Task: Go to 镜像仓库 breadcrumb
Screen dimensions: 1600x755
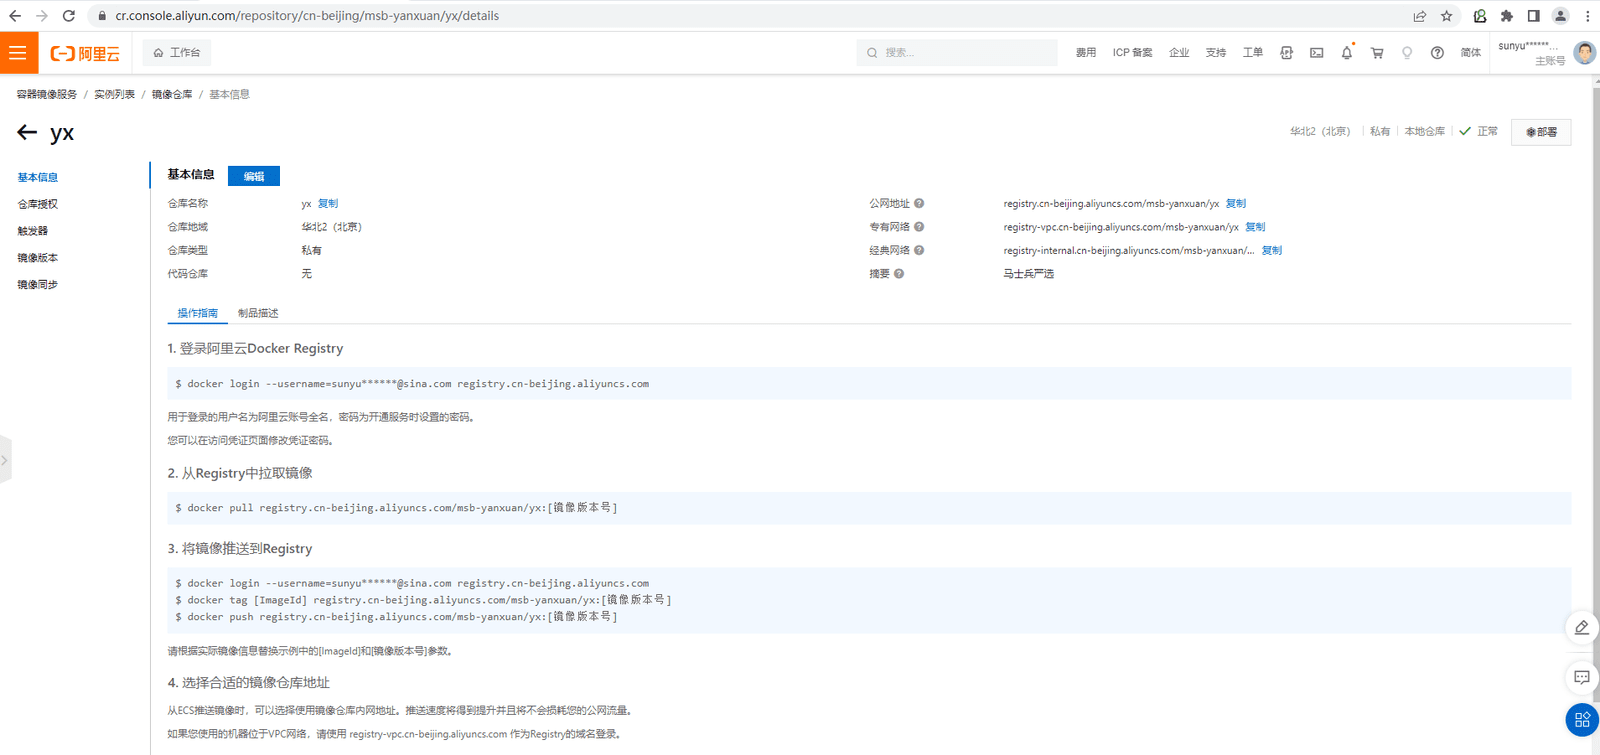Action: [x=172, y=94]
